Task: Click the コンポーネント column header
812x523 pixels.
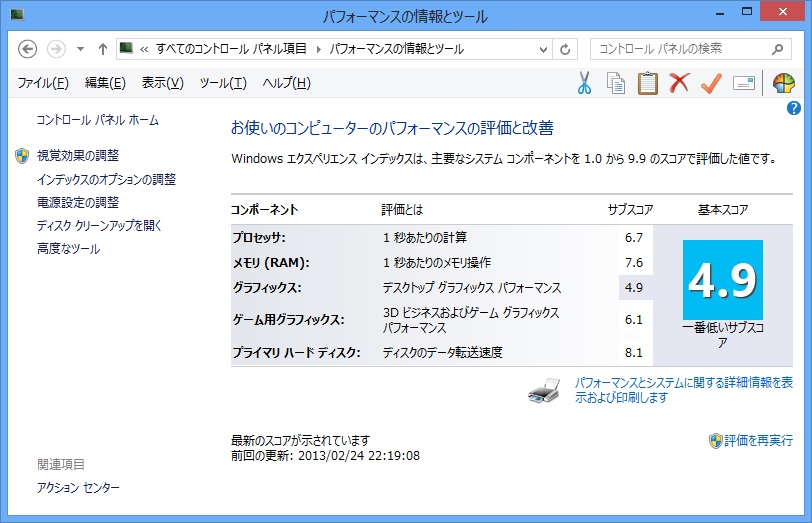Action: (265, 210)
